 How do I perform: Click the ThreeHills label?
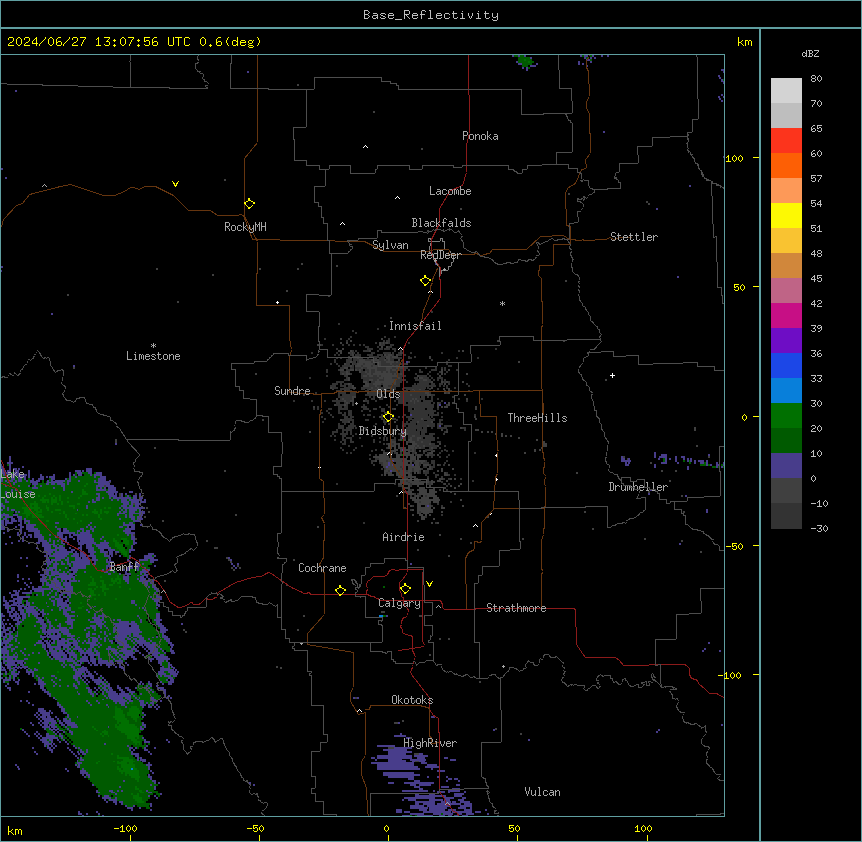[x=537, y=418]
